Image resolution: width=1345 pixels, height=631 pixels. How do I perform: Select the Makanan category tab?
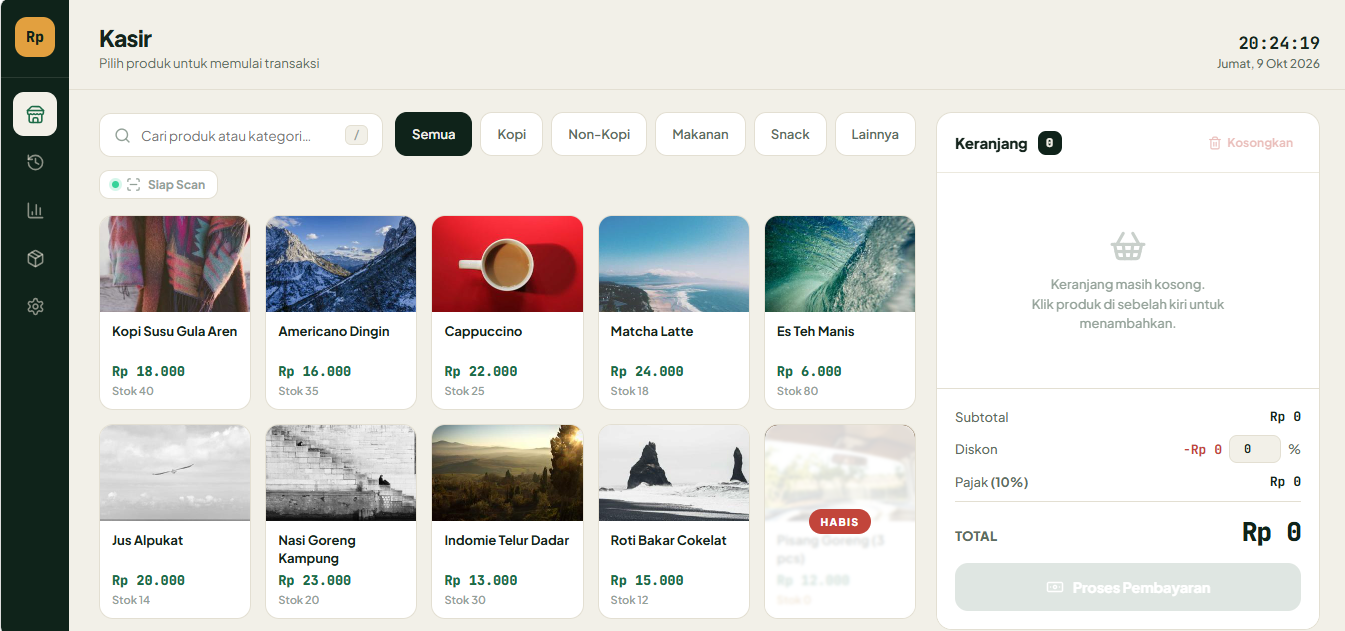tap(700, 134)
